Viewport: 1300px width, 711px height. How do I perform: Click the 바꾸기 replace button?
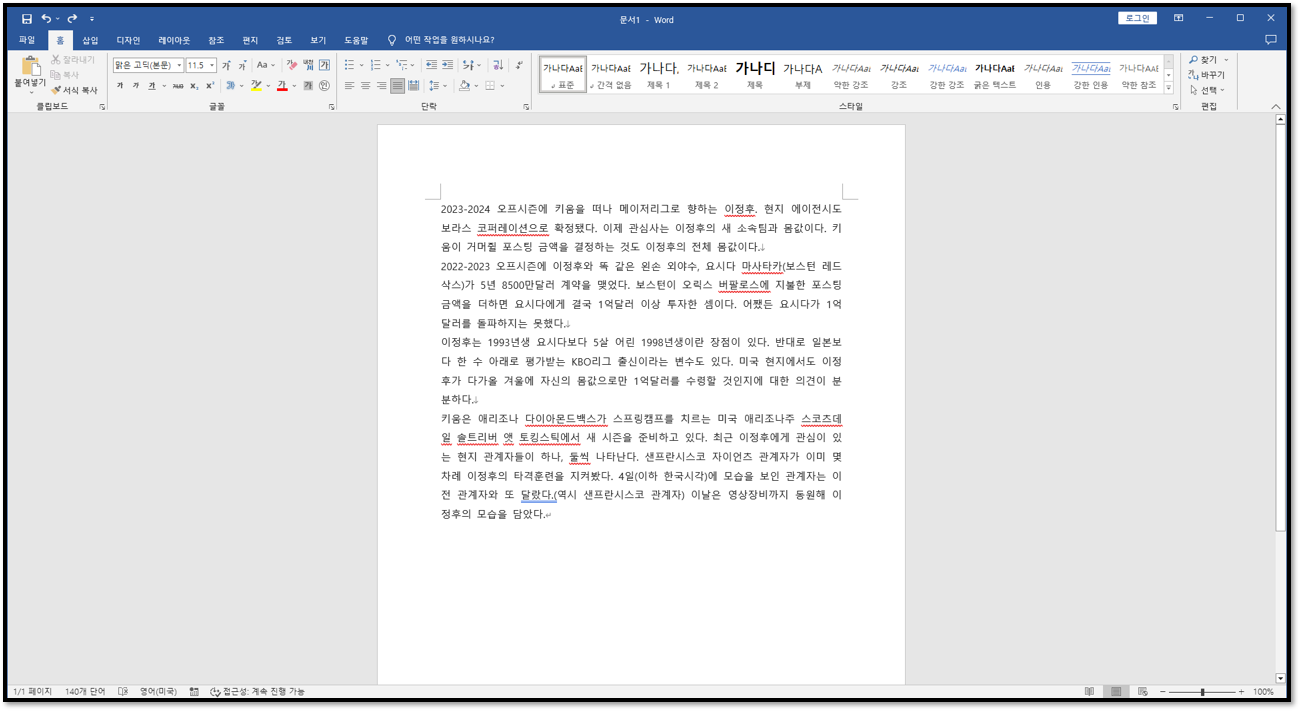tap(1207, 75)
